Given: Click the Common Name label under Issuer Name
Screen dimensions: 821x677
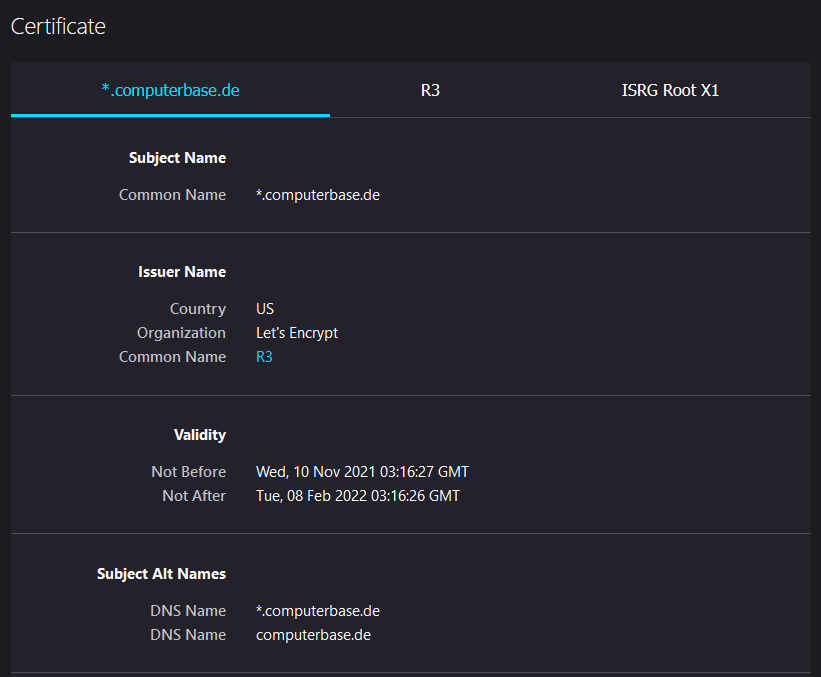Looking at the screenshot, I should point(172,357).
